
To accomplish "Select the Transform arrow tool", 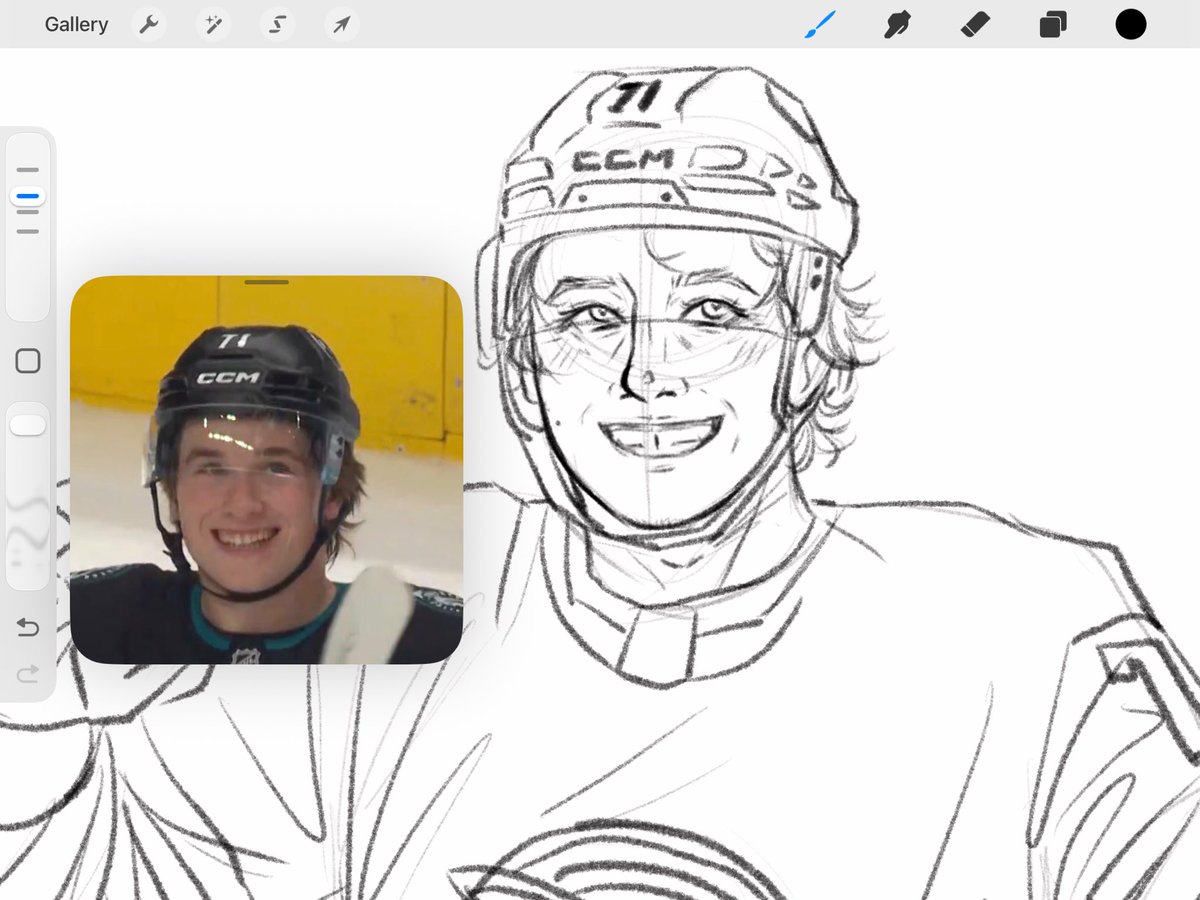I will coord(341,24).
